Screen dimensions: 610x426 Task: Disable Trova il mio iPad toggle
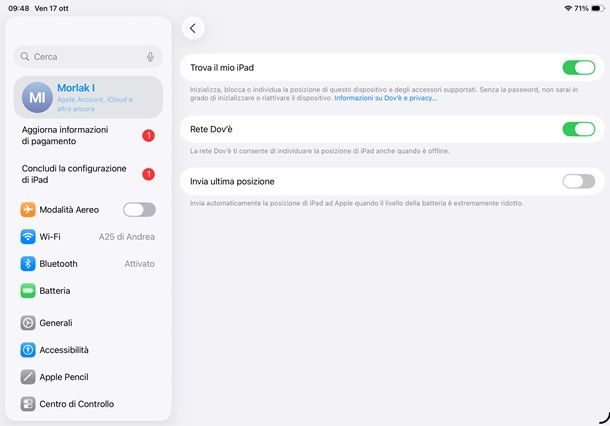pos(578,68)
